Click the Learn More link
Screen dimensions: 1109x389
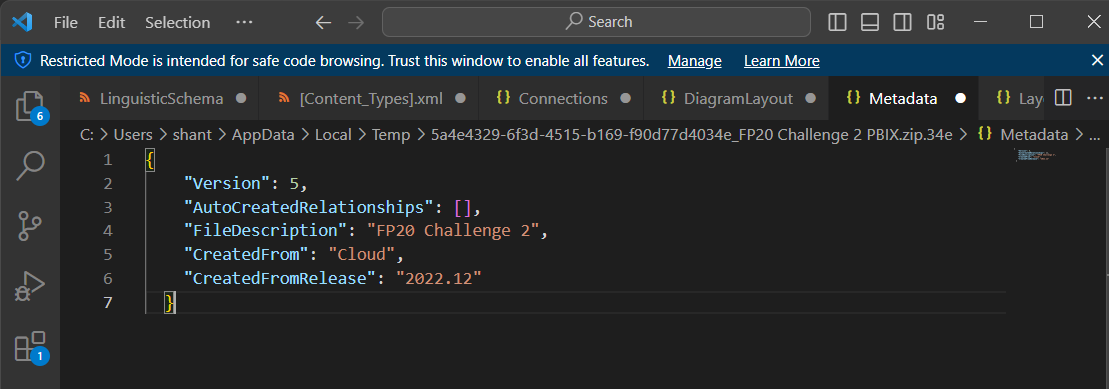782,61
